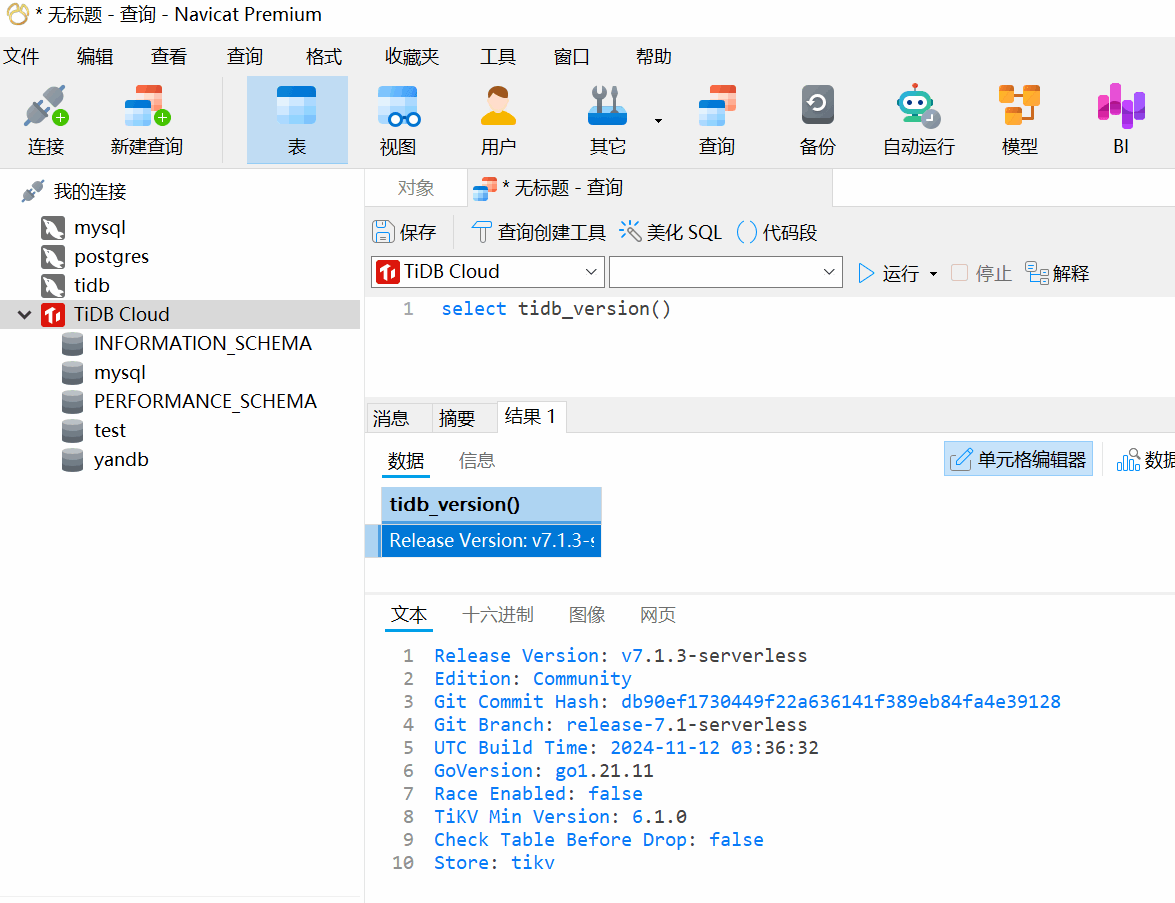
Task: Select the INFORMATION_SCHEMA database
Action: pyautogui.click(x=202, y=344)
